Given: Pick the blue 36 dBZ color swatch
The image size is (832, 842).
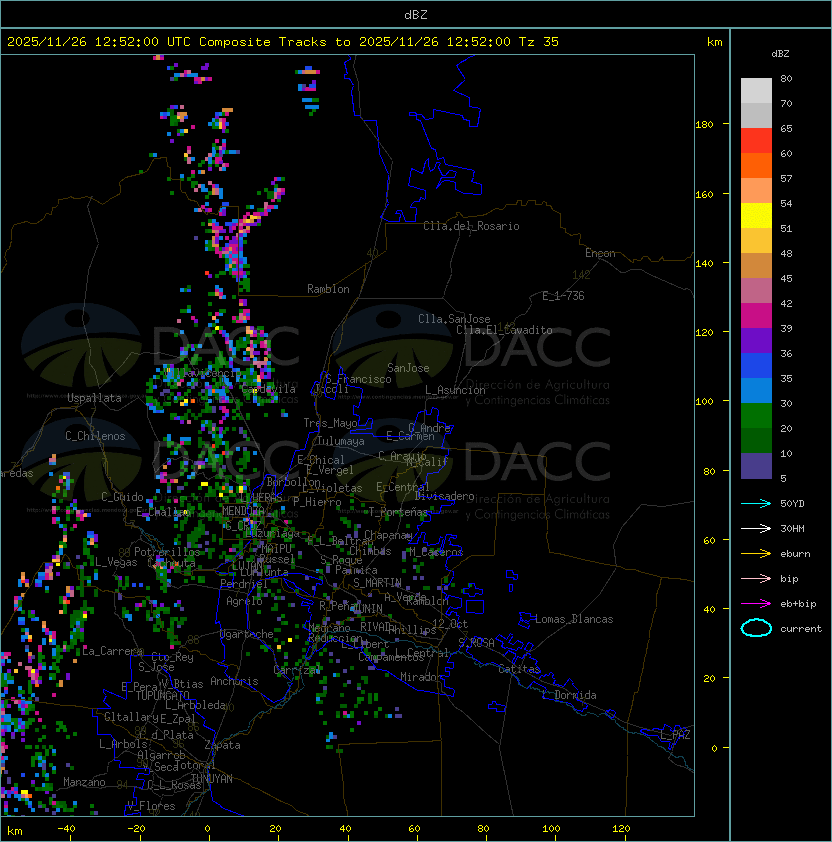Looking at the screenshot, I should click(756, 366).
